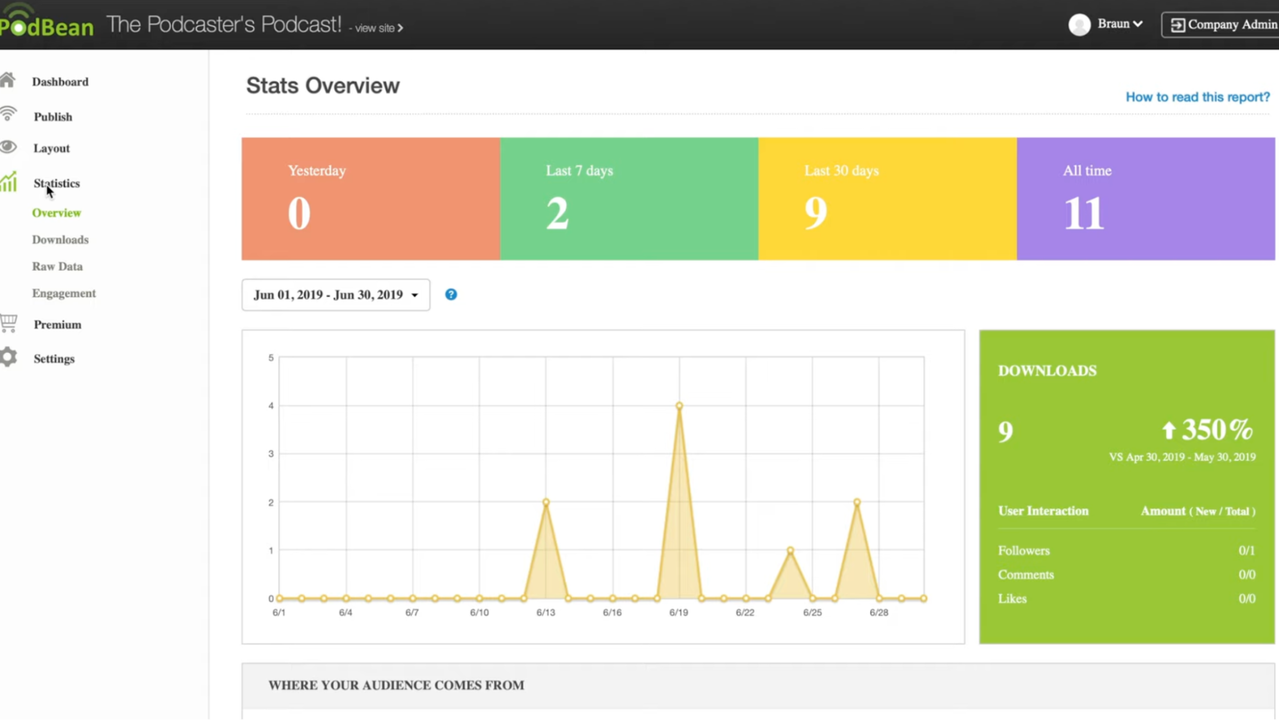Click the Braun user avatar icon

point(1079,25)
